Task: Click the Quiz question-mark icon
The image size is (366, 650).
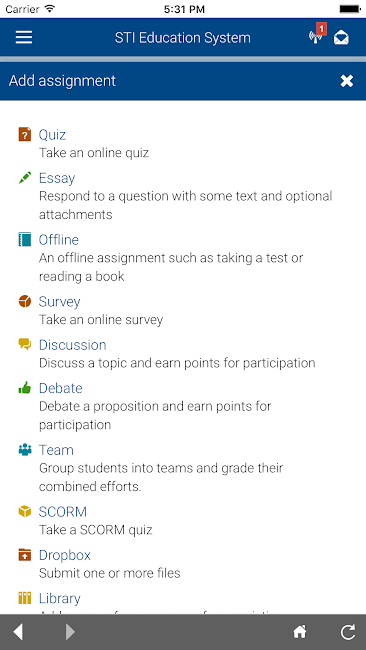Action: (25, 135)
